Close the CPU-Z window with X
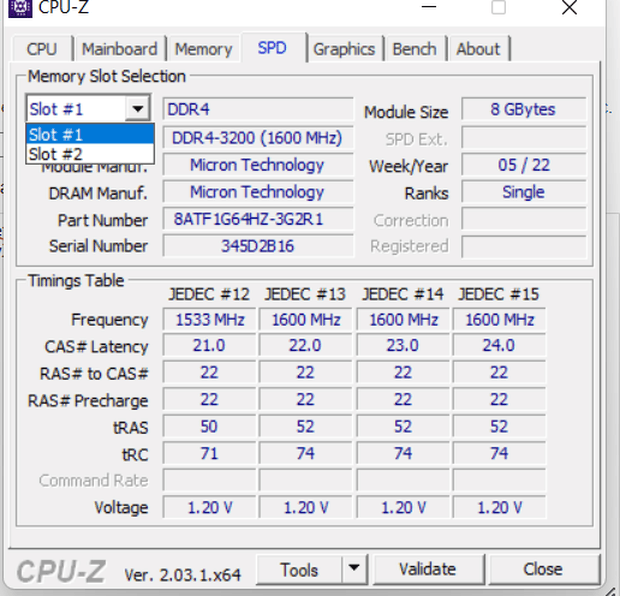Viewport: 620px width, 596px height. (x=569, y=7)
